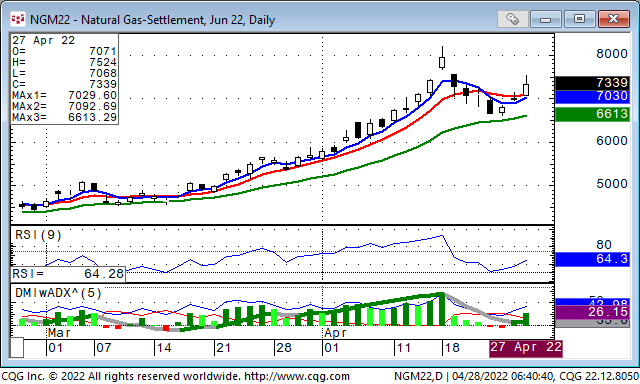Screen dimensions: 640x384
Task: Select the RSI(9) study label
Action: (x=38, y=235)
